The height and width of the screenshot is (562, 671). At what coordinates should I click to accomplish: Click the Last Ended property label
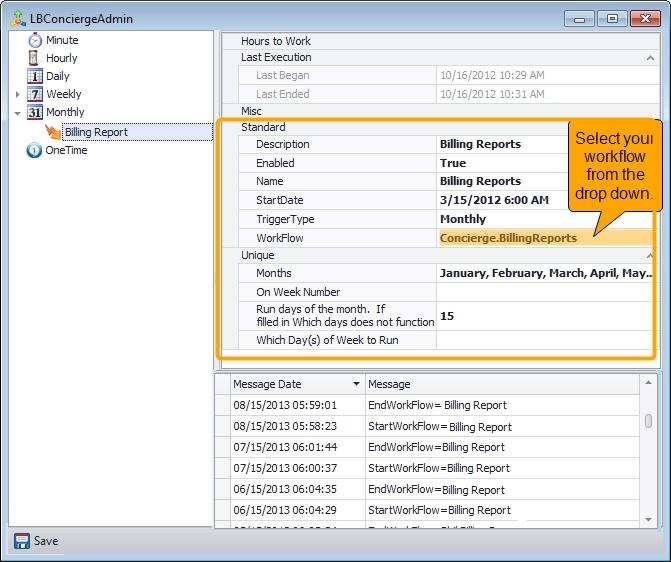pos(282,94)
